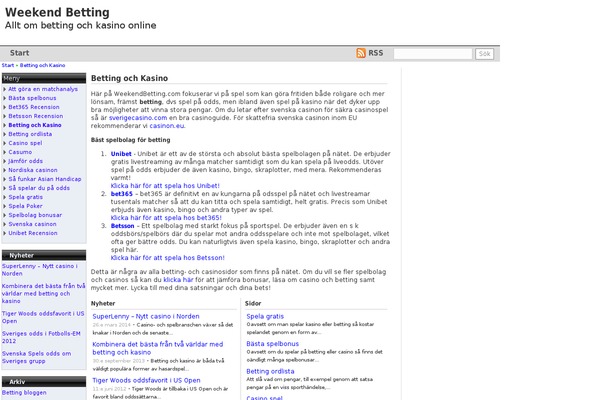The height and width of the screenshot is (400, 600).
Task: Click arrow bullet beside Jämför odds
Action: click(x=5, y=162)
